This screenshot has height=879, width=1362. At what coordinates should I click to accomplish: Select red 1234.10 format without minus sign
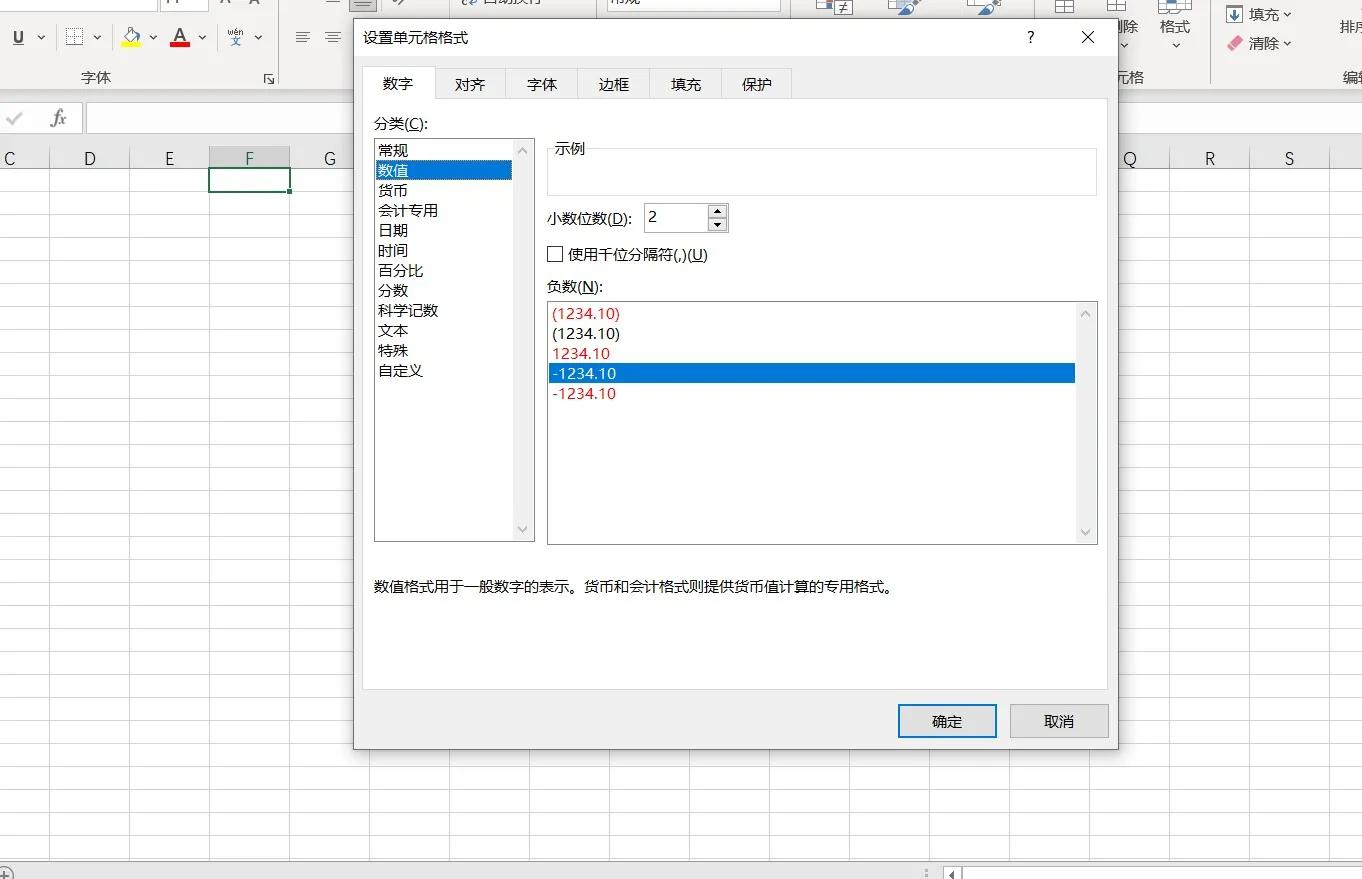[812, 354]
